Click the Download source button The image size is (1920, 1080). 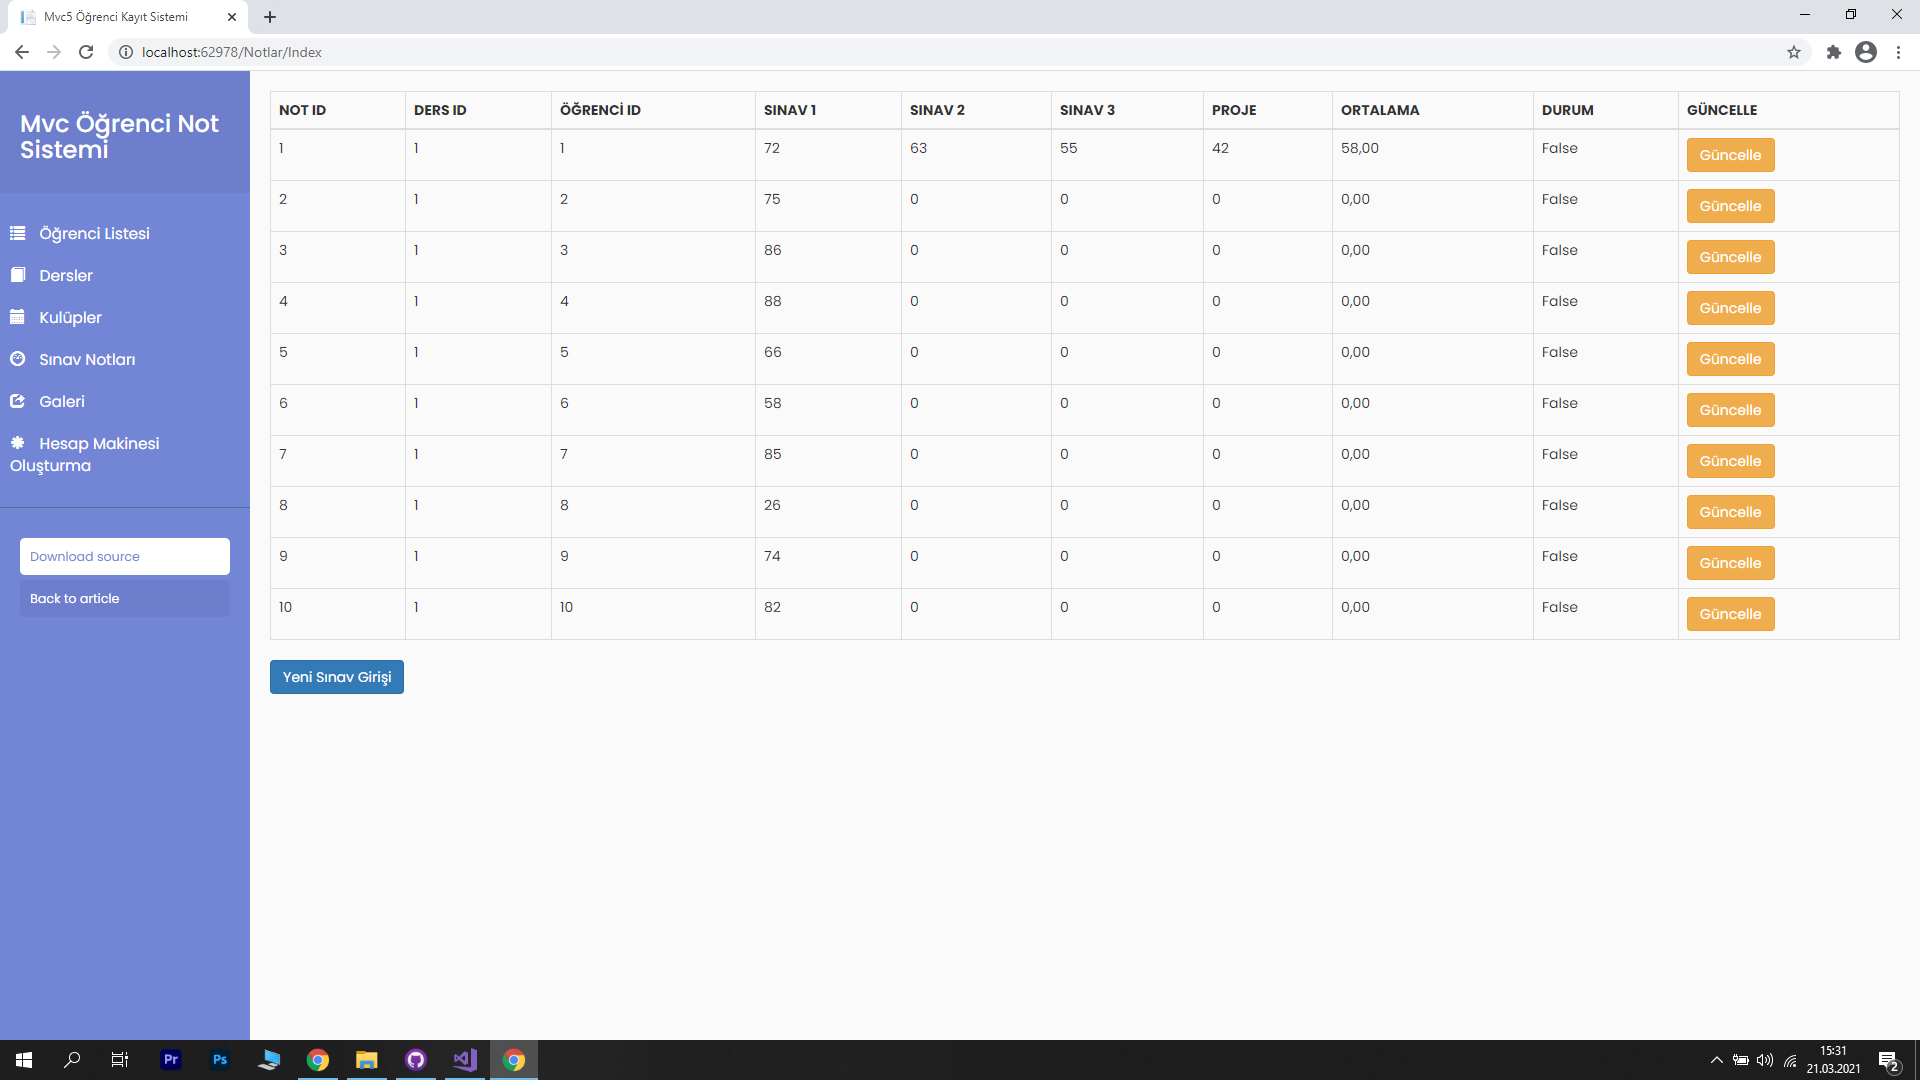125,557
